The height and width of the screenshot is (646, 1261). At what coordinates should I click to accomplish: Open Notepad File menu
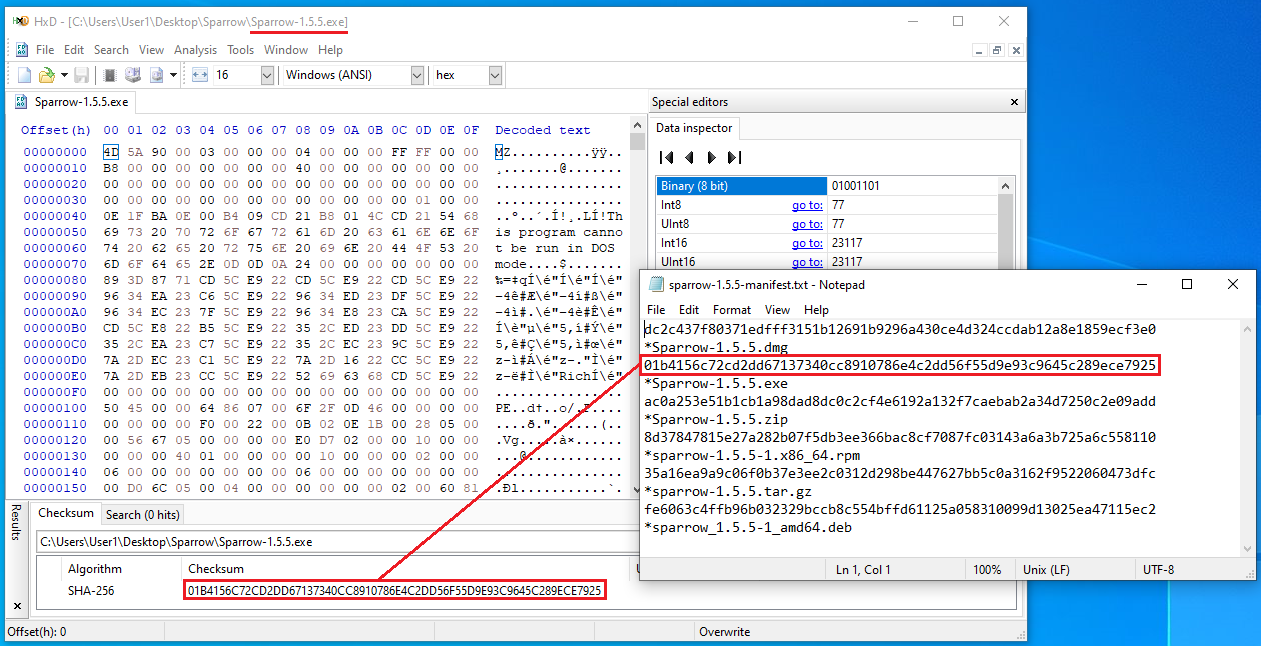(x=656, y=310)
